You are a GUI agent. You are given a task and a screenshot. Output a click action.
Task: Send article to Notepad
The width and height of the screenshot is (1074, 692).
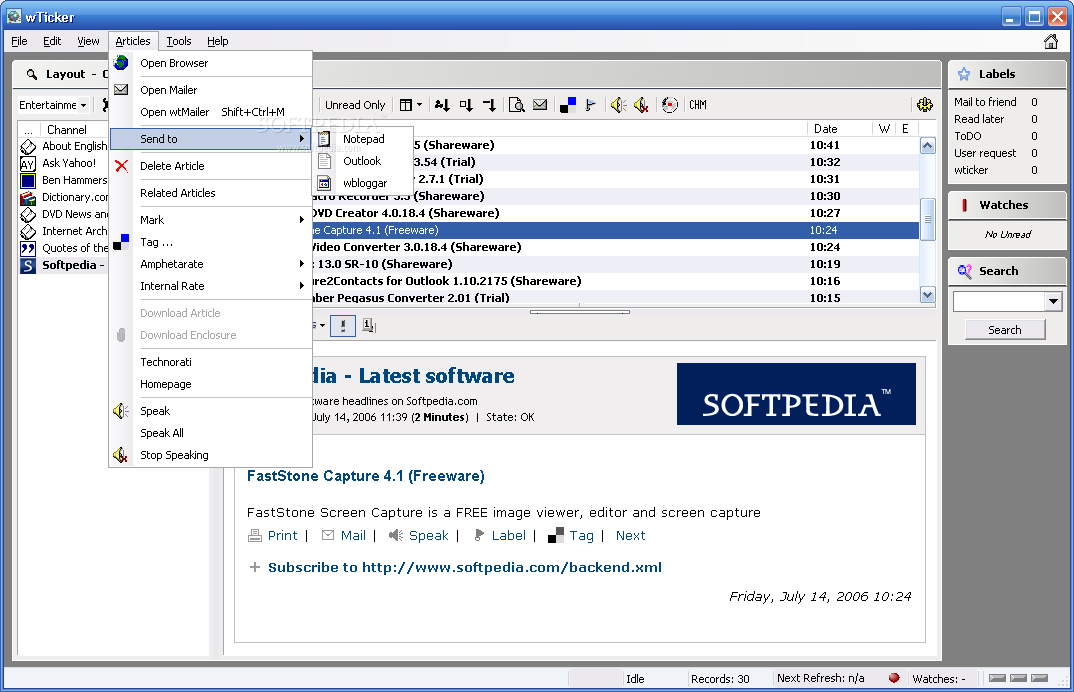[x=363, y=139]
